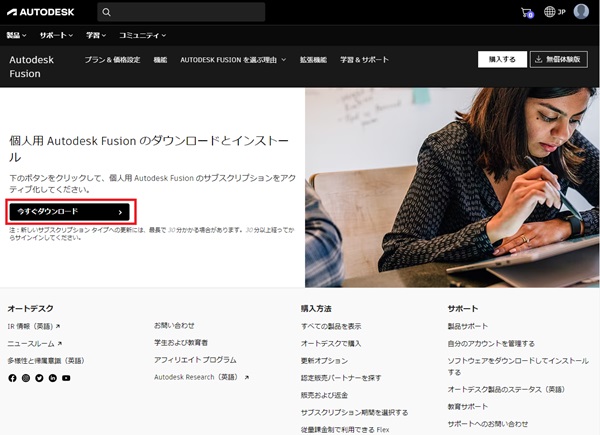Open 学習 & サポート tab
The width and height of the screenshot is (600, 435).
coord(364,60)
